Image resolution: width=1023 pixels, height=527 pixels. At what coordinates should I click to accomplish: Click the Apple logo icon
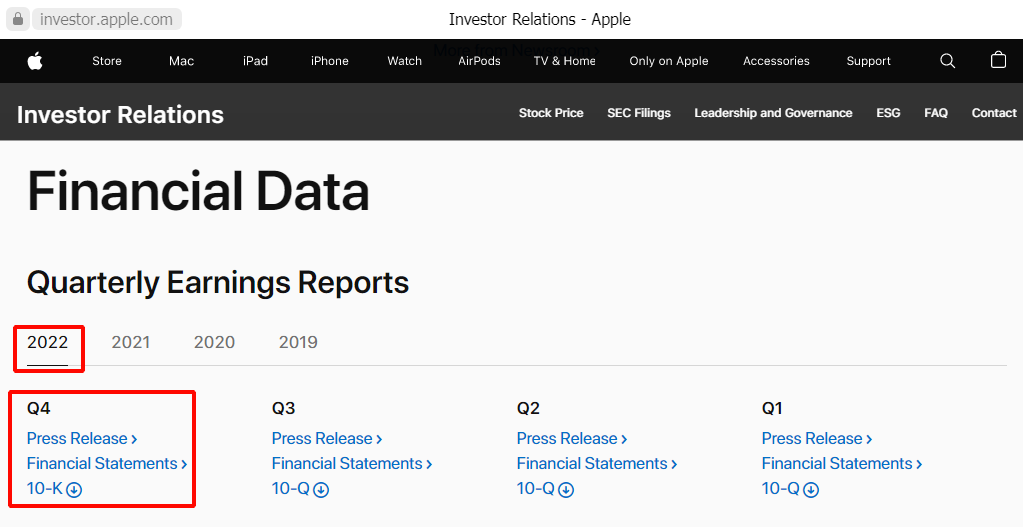[35, 61]
